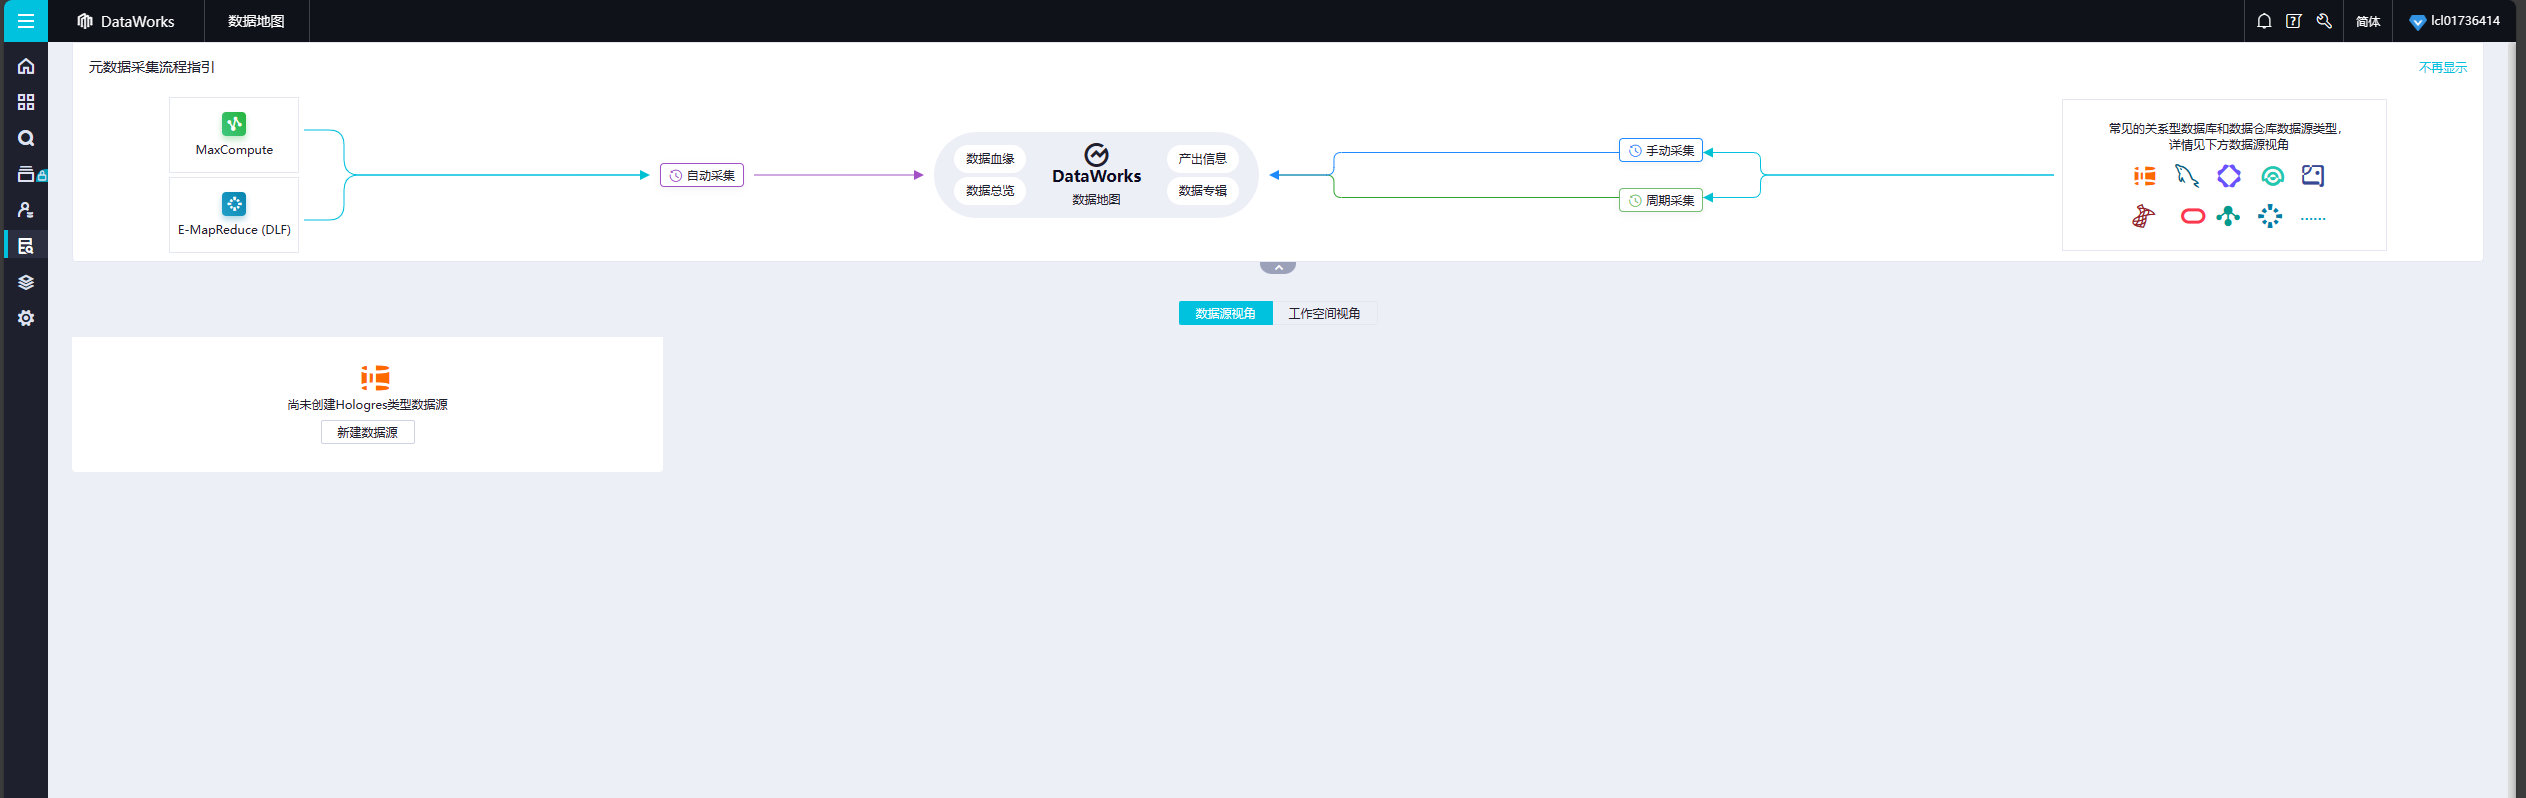The width and height of the screenshot is (2526, 798).
Task: Open the sidebar four-squares grid icon
Action: 26,102
